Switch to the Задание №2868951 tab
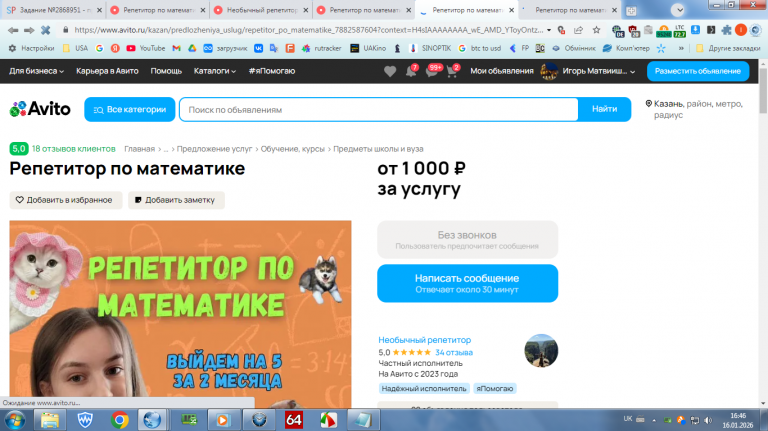The width and height of the screenshot is (768, 431). [x=52, y=10]
